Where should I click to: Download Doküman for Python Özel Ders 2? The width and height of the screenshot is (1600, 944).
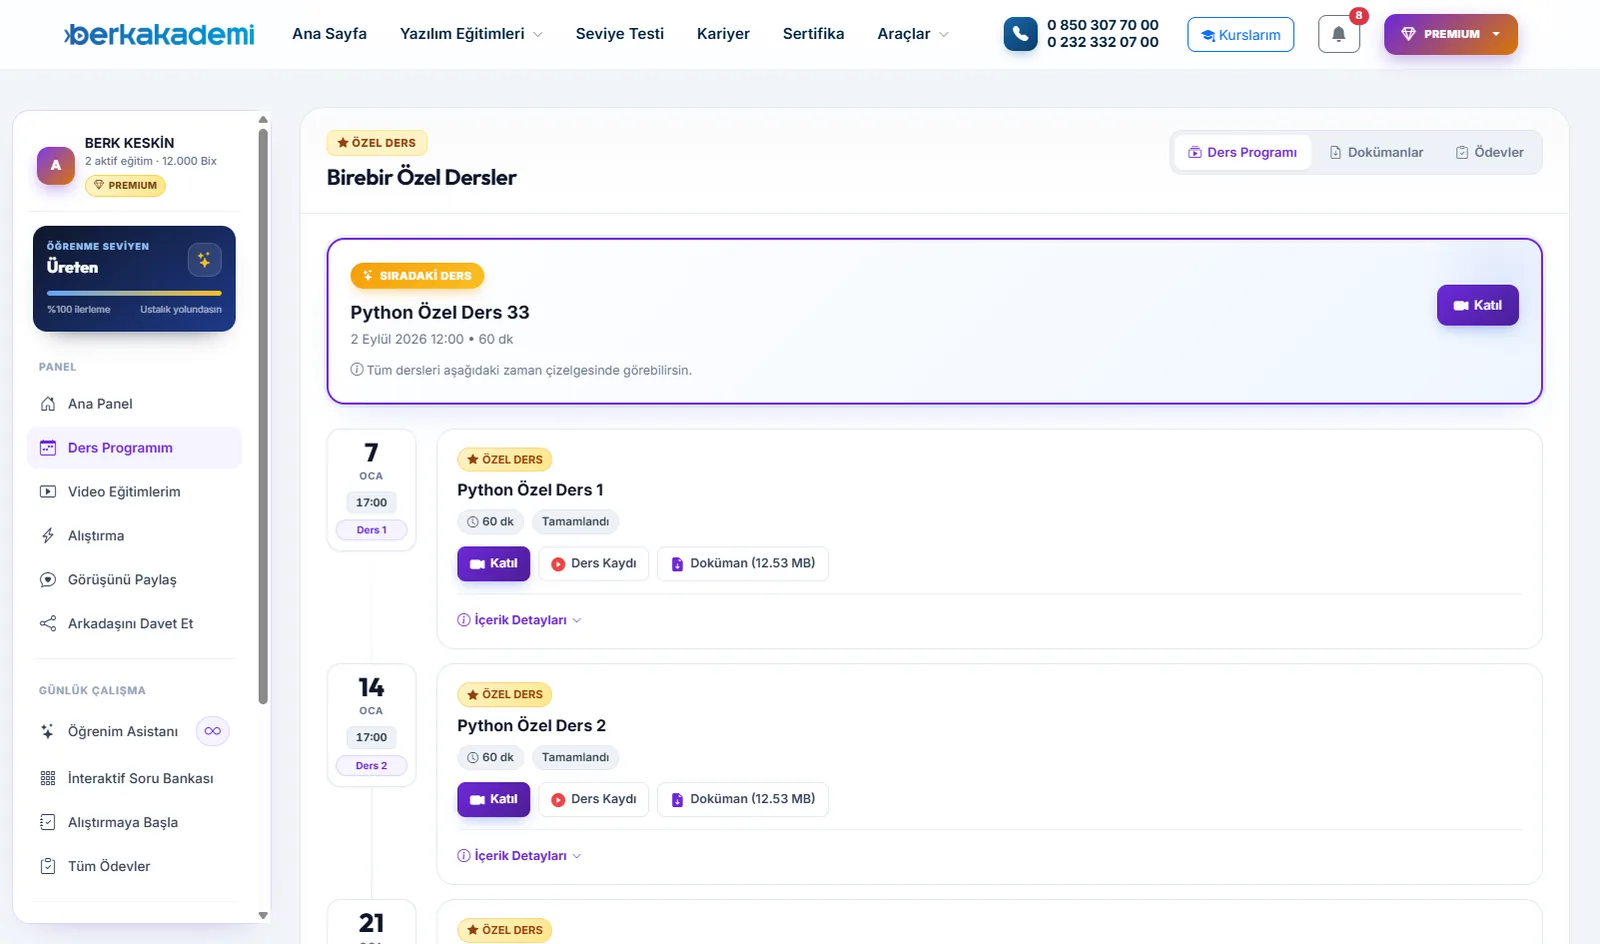click(743, 799)
